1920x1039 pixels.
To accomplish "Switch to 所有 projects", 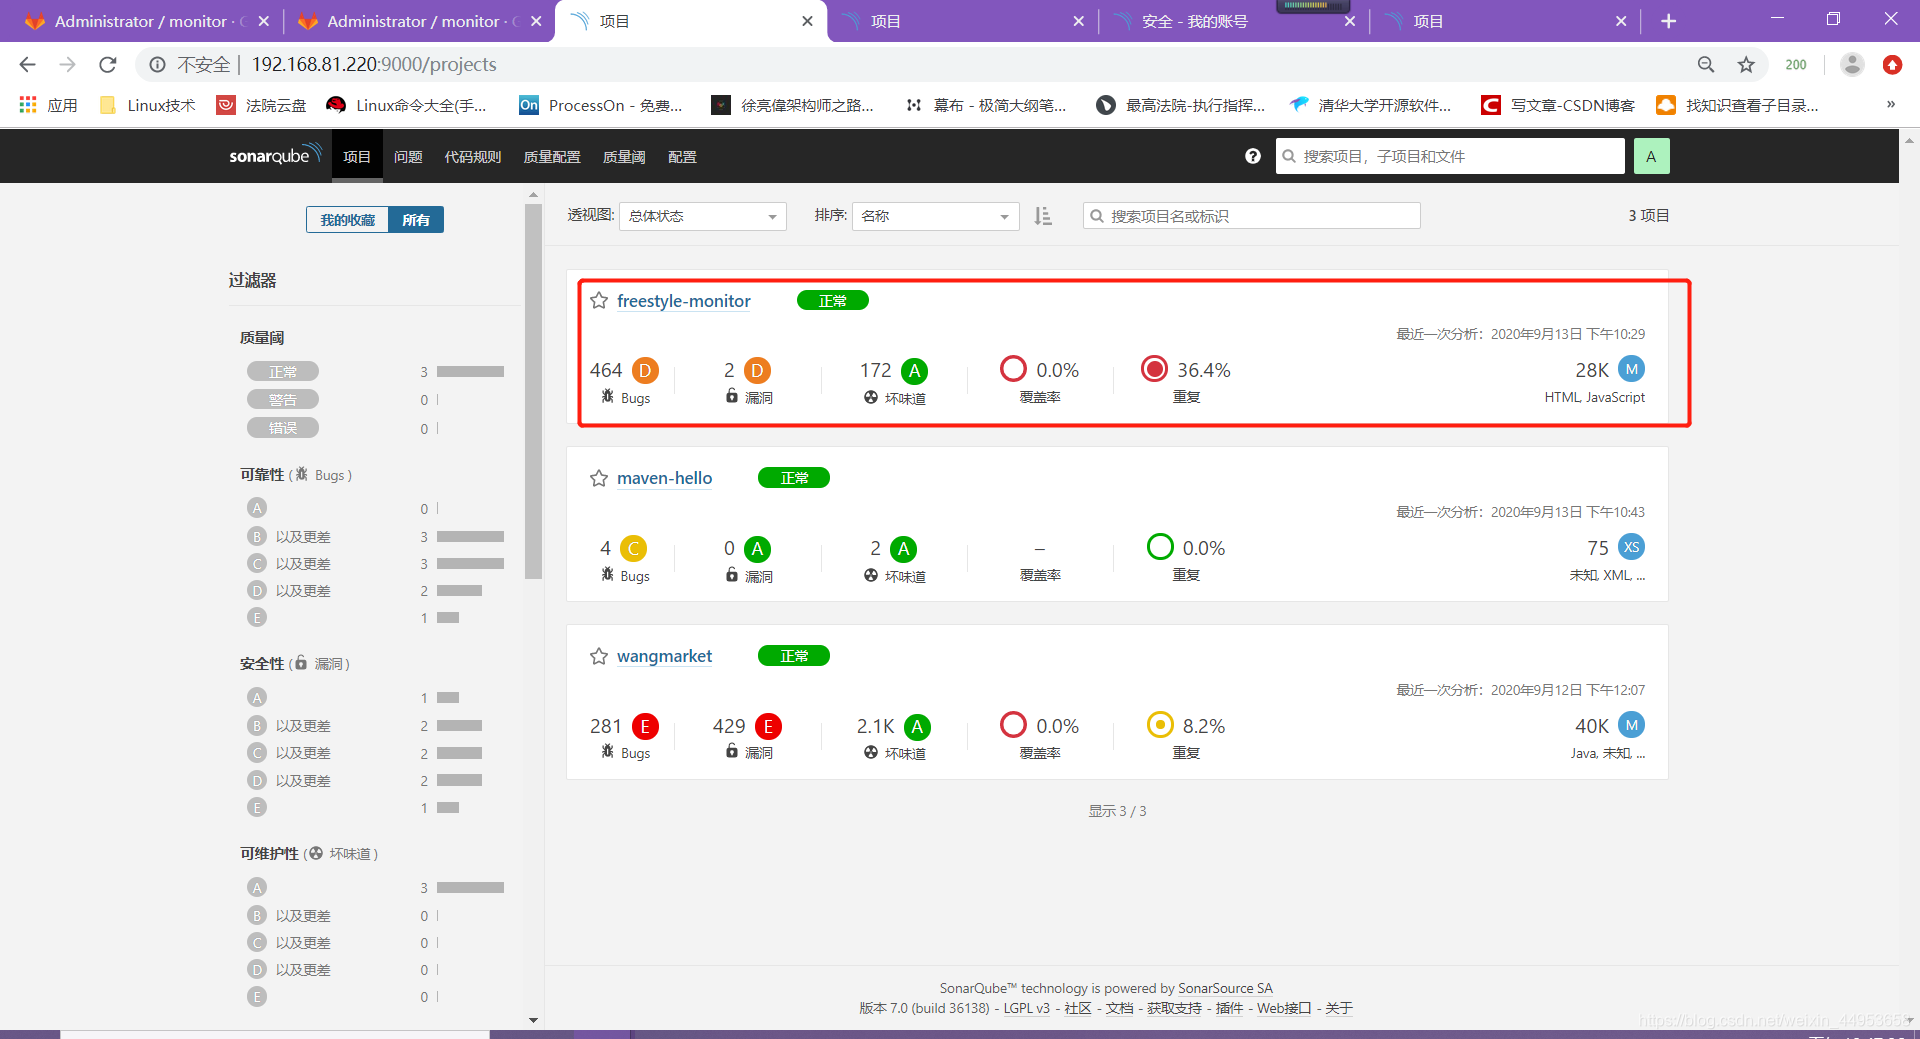I will tap(416, 220).
